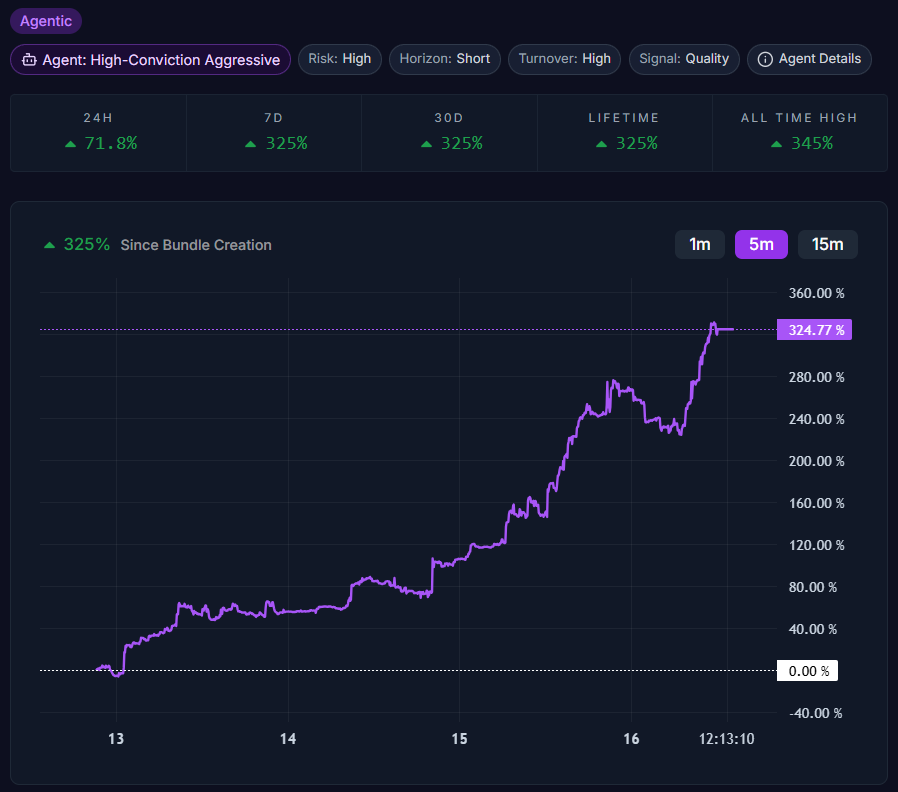Open Agent Details

tap(809, 59)
